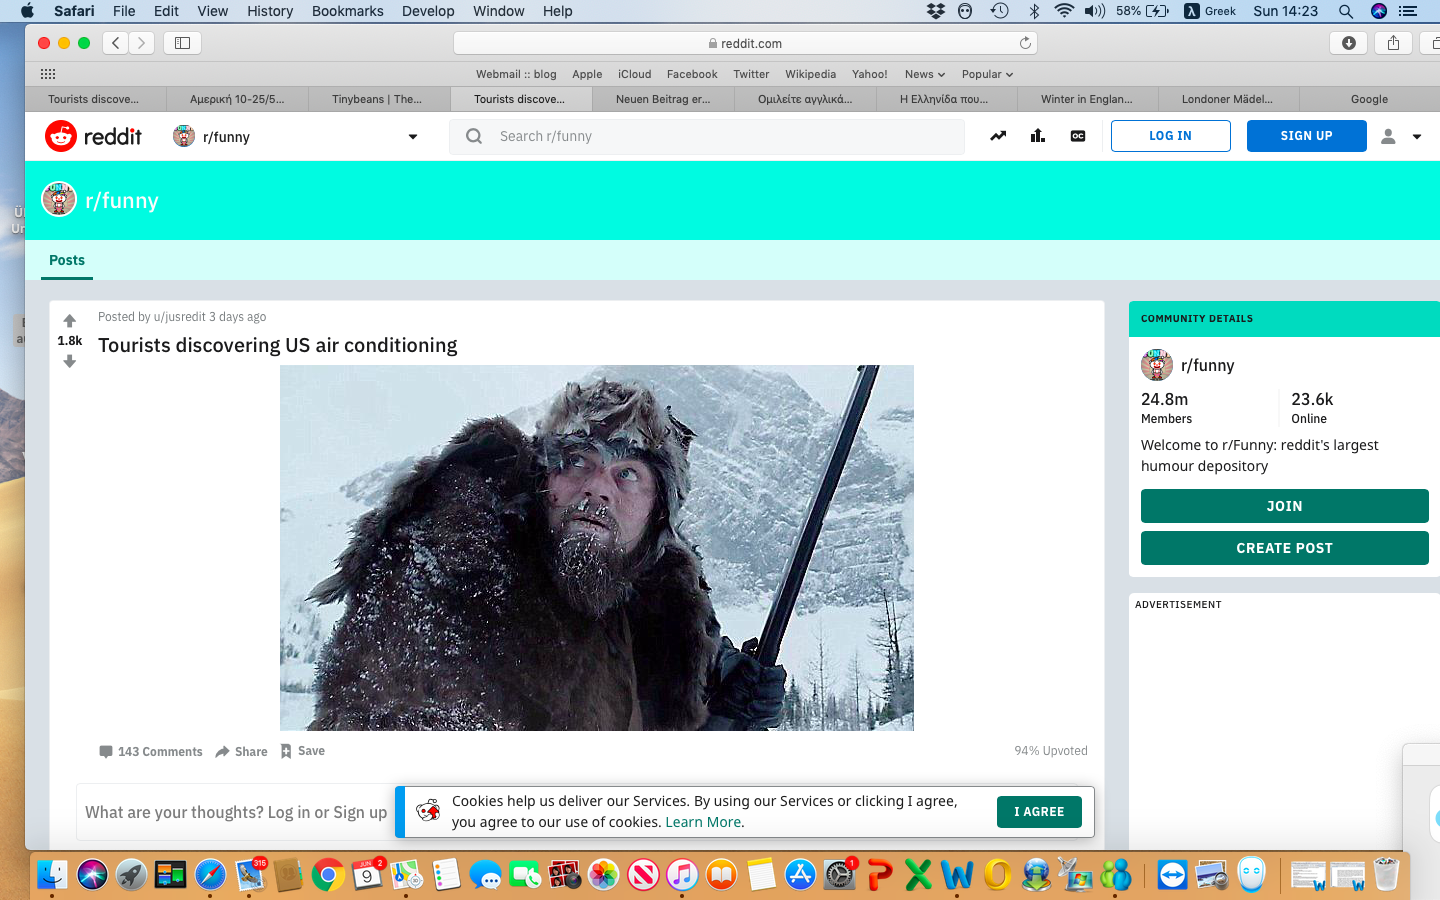1440x900 pixels.
Task: Click the magnifier icon in Reddit search
Action: pos(474,136)
